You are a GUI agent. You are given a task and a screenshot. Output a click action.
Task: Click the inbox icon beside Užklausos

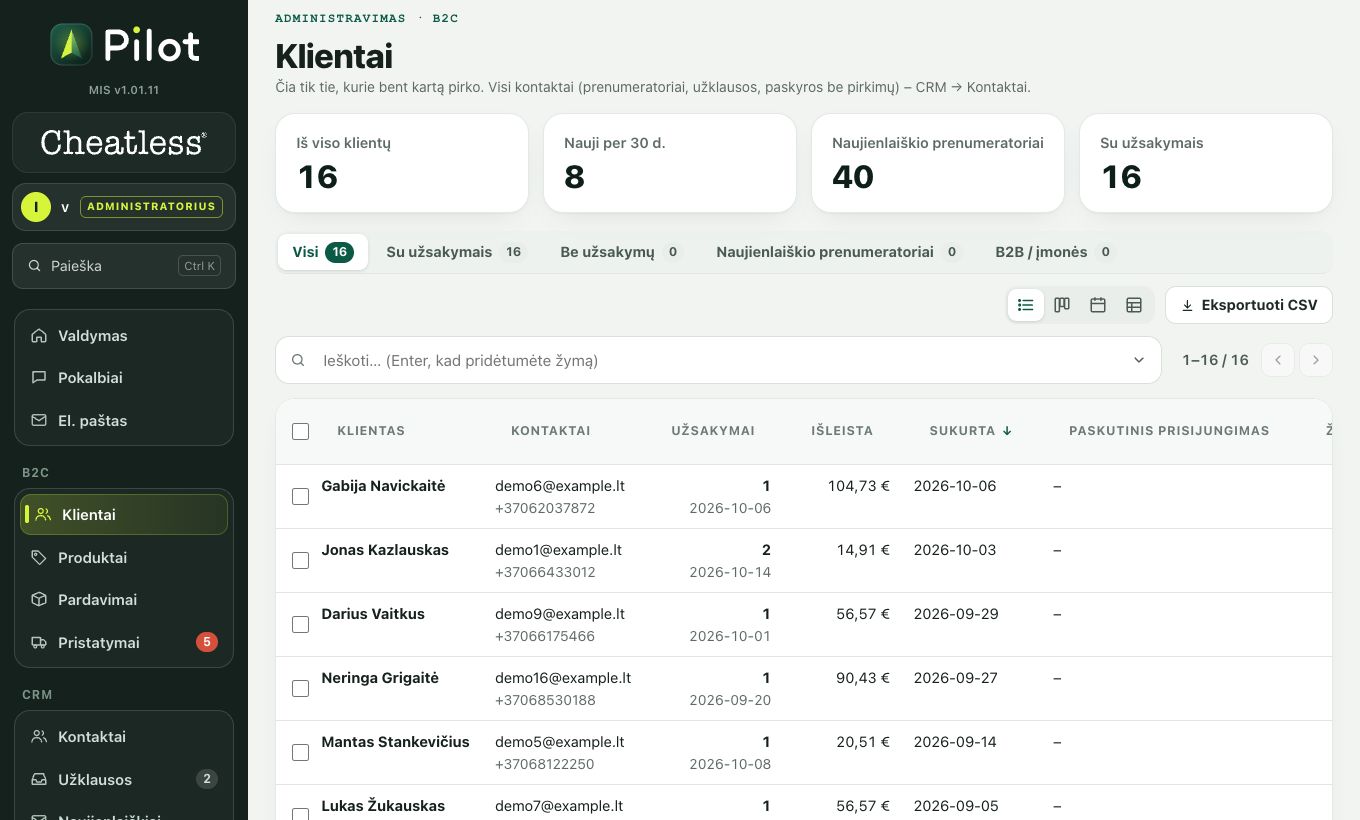[x=39, y=780]
